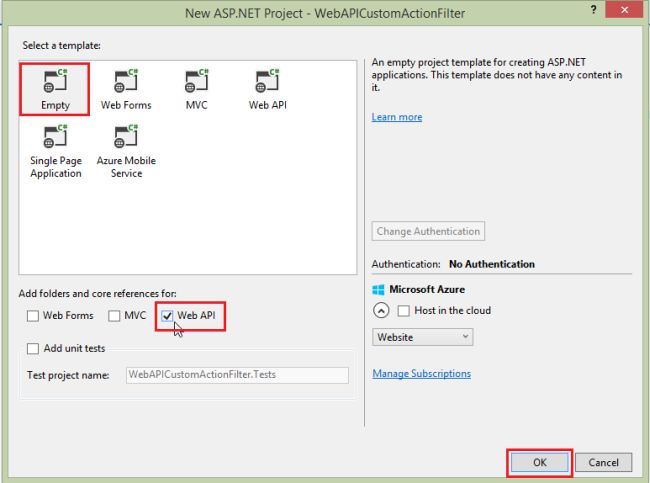650x483 pixels.
Task: Click the 'Select a template:' label
Action: pyautogui.click(x=61, y=46)
